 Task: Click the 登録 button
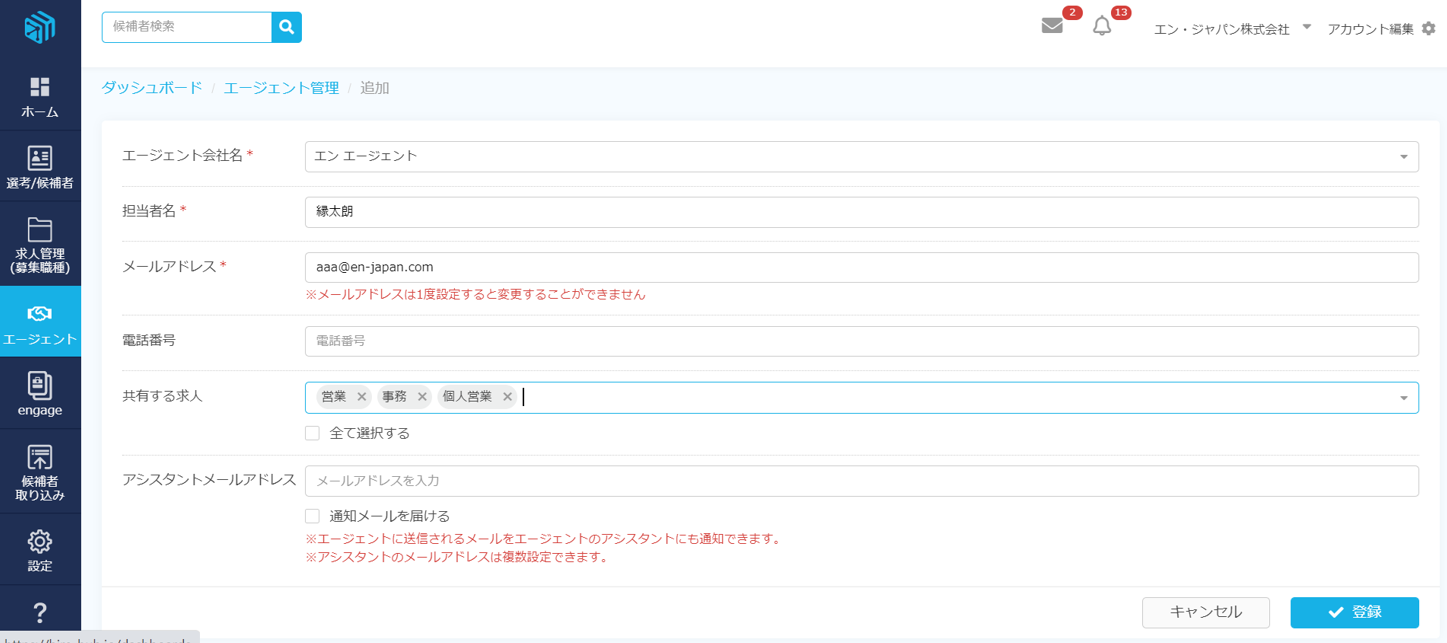pyautogui.click(x=1354, y=612)
